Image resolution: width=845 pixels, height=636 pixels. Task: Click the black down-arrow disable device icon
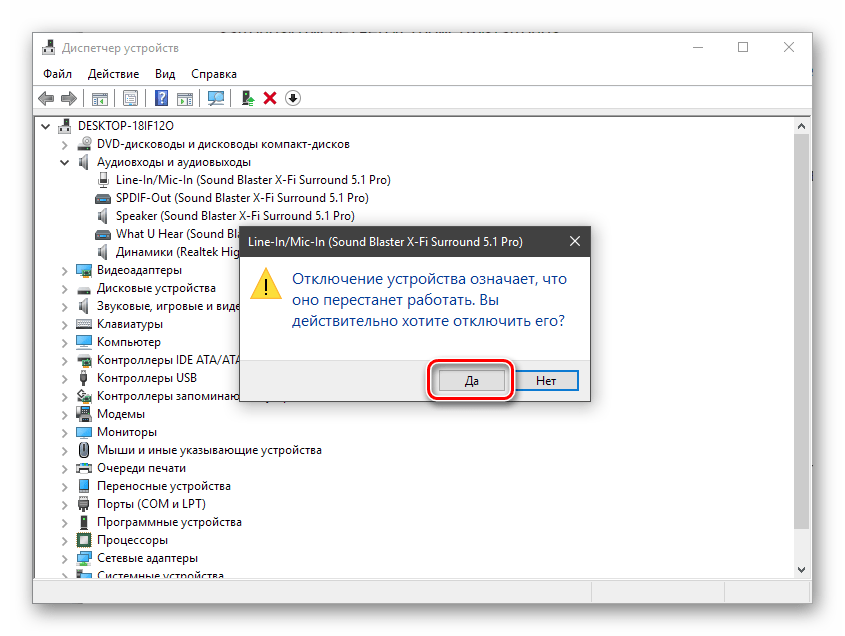point(292,98)
